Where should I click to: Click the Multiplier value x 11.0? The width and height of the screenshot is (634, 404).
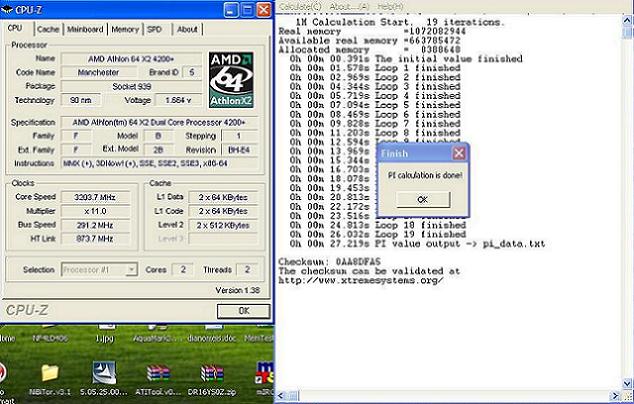95,211
